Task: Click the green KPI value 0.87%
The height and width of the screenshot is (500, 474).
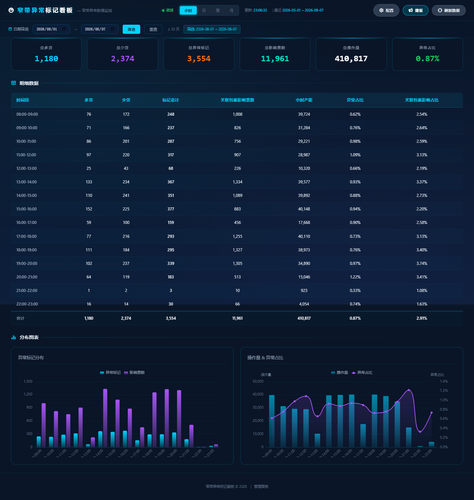Action: 427,59
